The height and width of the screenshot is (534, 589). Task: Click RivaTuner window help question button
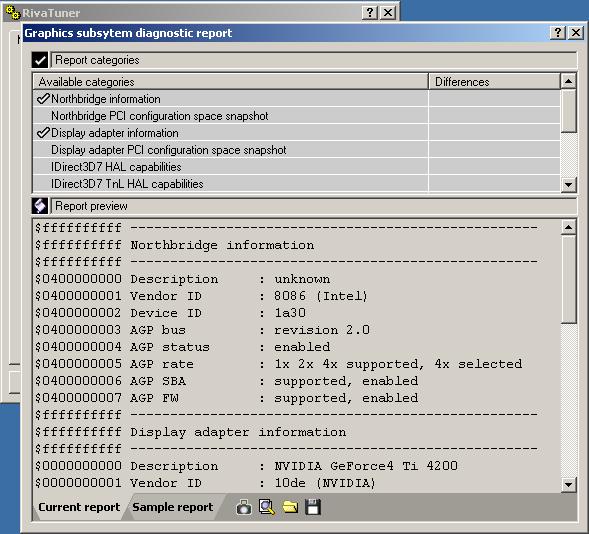point(370,13)
